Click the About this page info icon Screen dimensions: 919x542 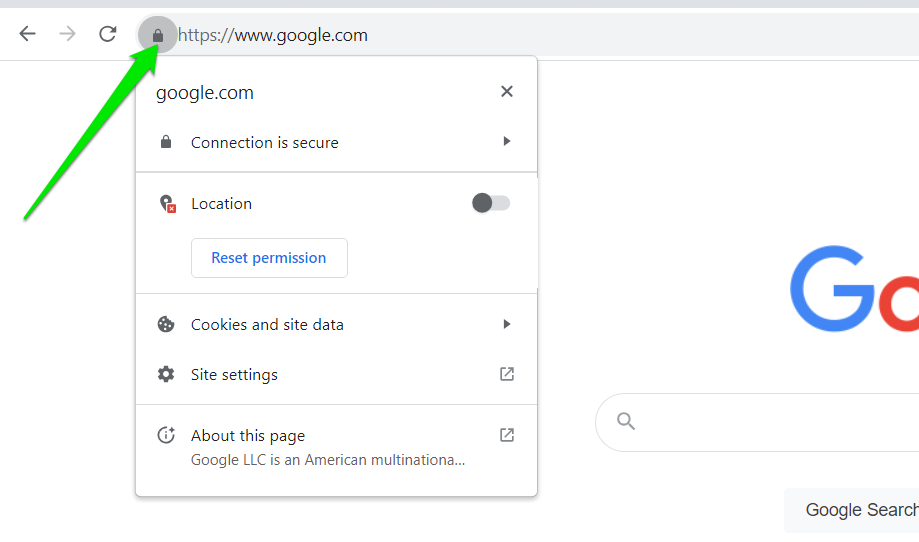(166, 435)
